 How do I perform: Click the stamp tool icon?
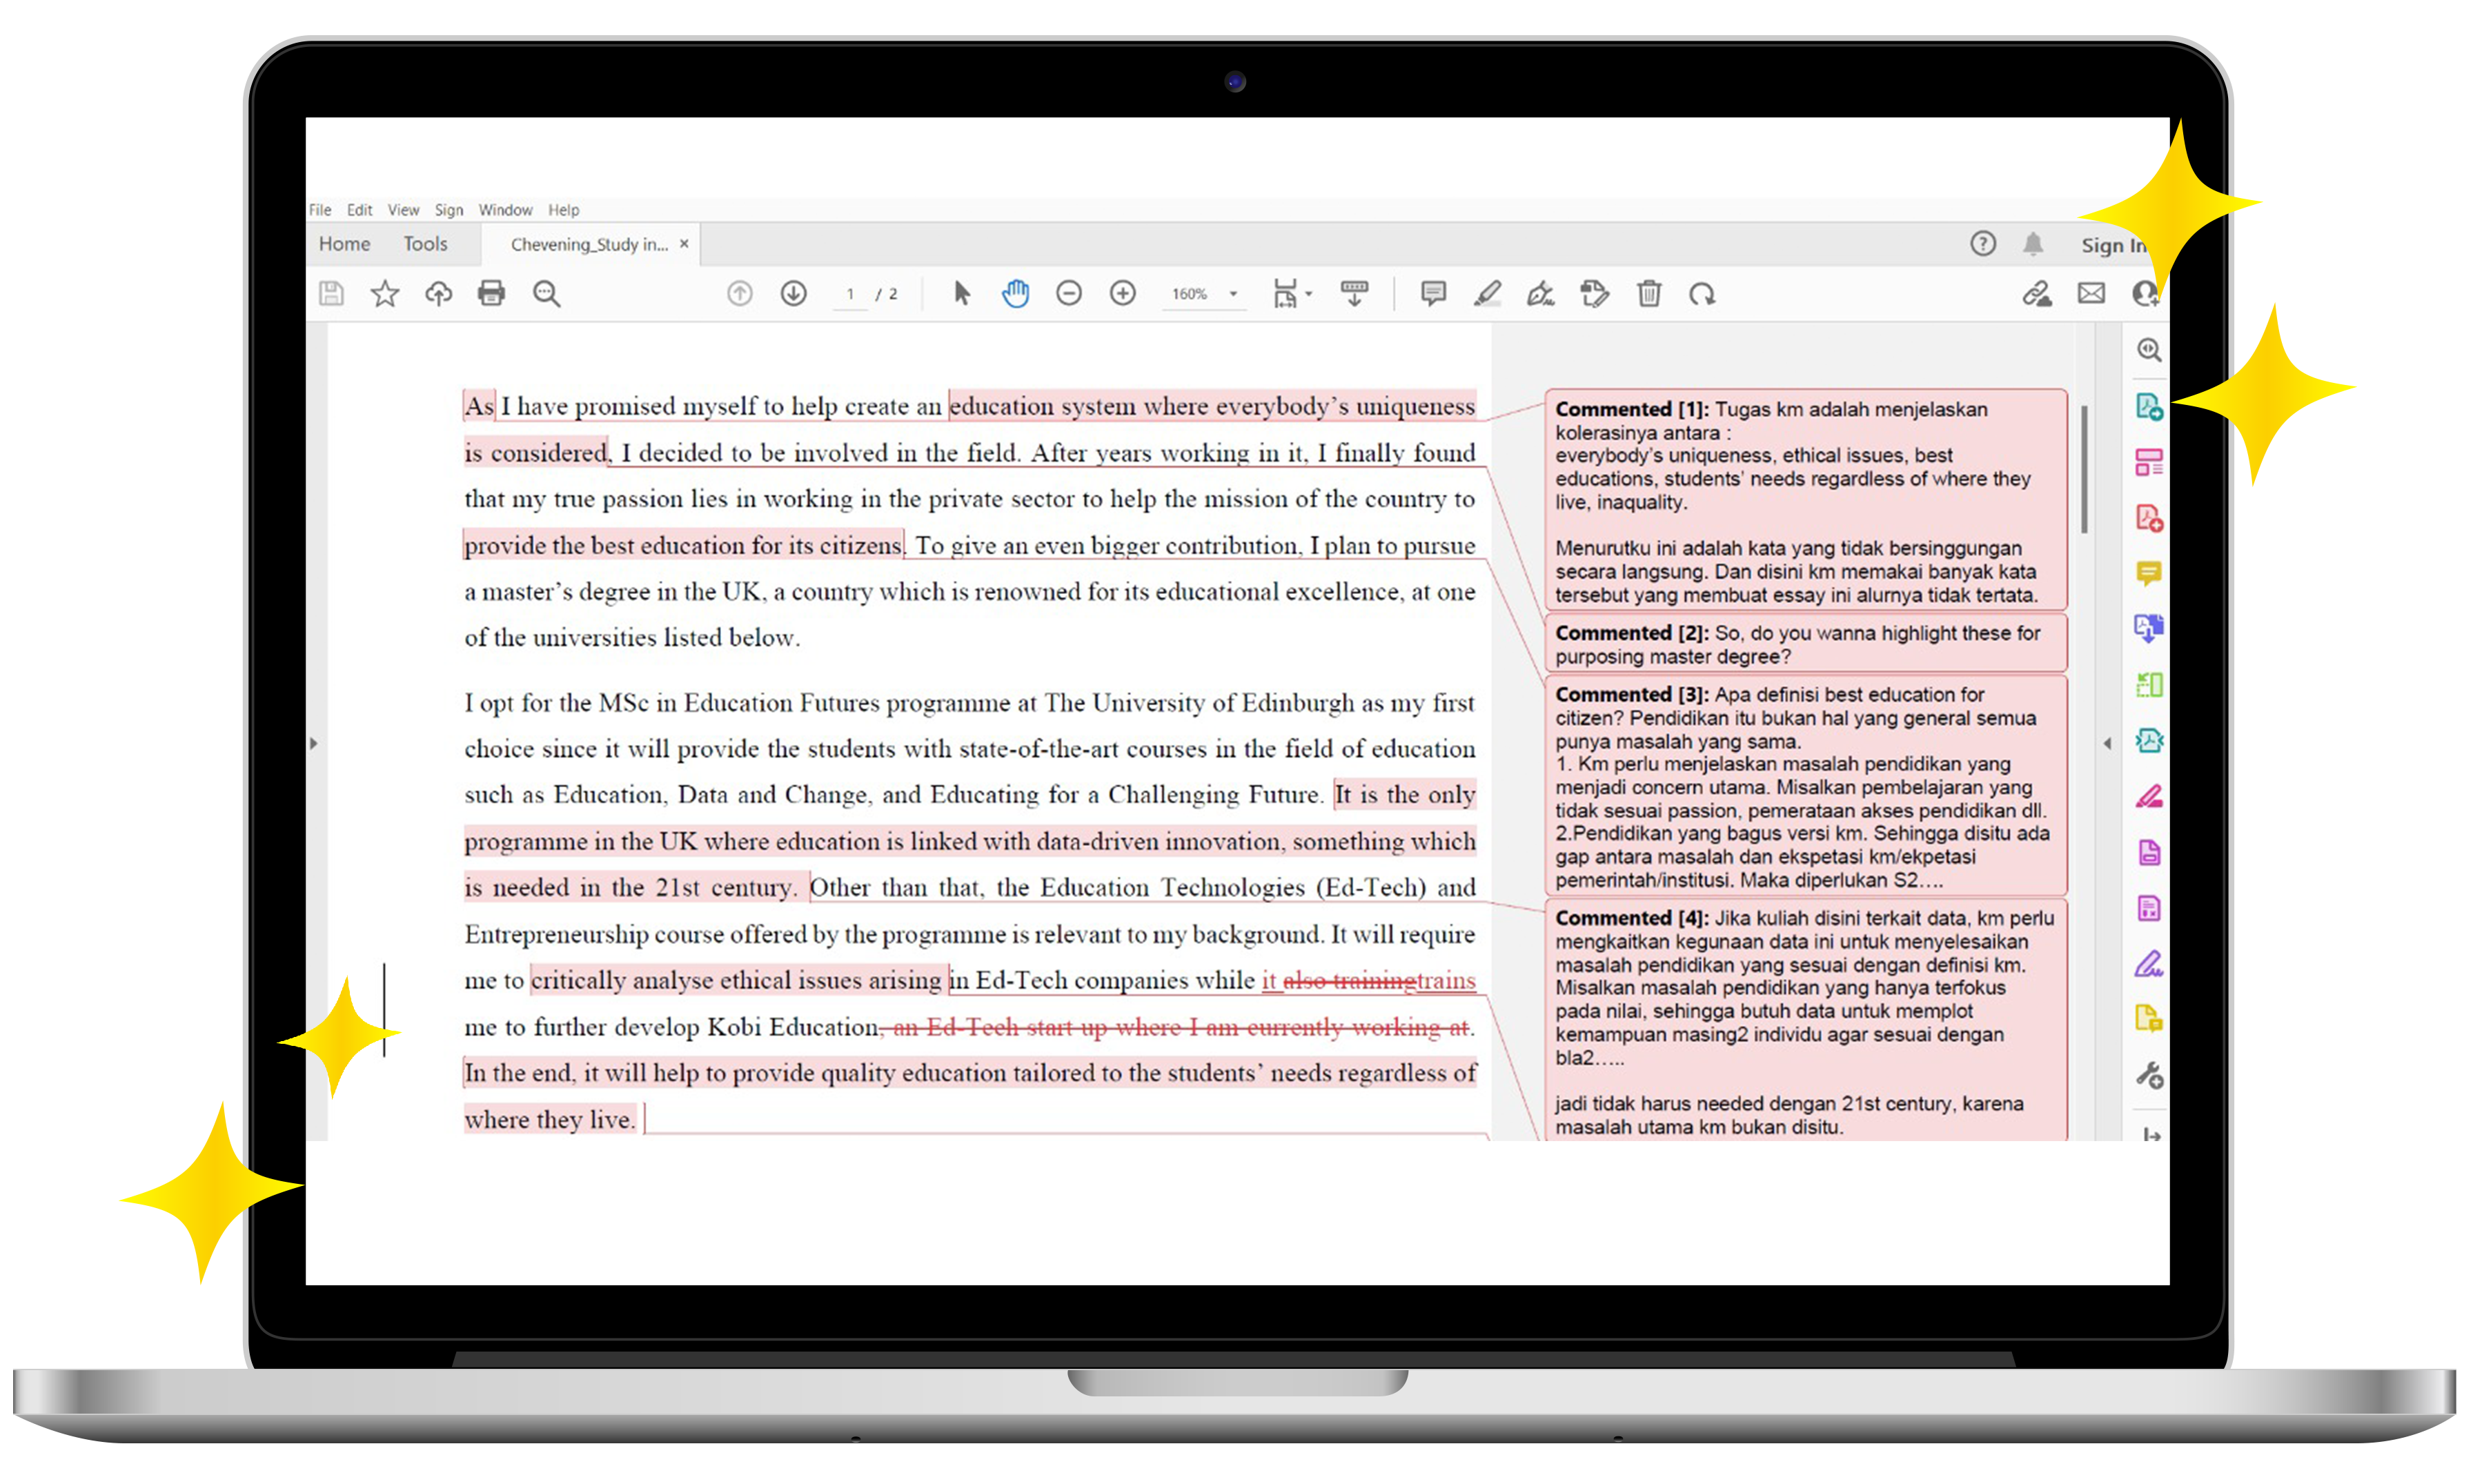(1595, 294)
